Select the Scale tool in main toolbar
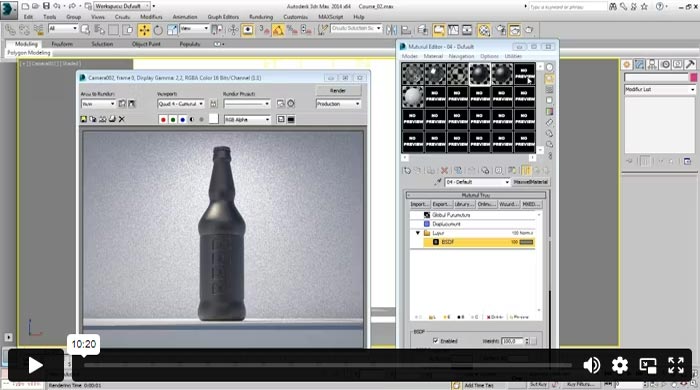The width and height of the screenshot is (700, 390). coord(172,30)
